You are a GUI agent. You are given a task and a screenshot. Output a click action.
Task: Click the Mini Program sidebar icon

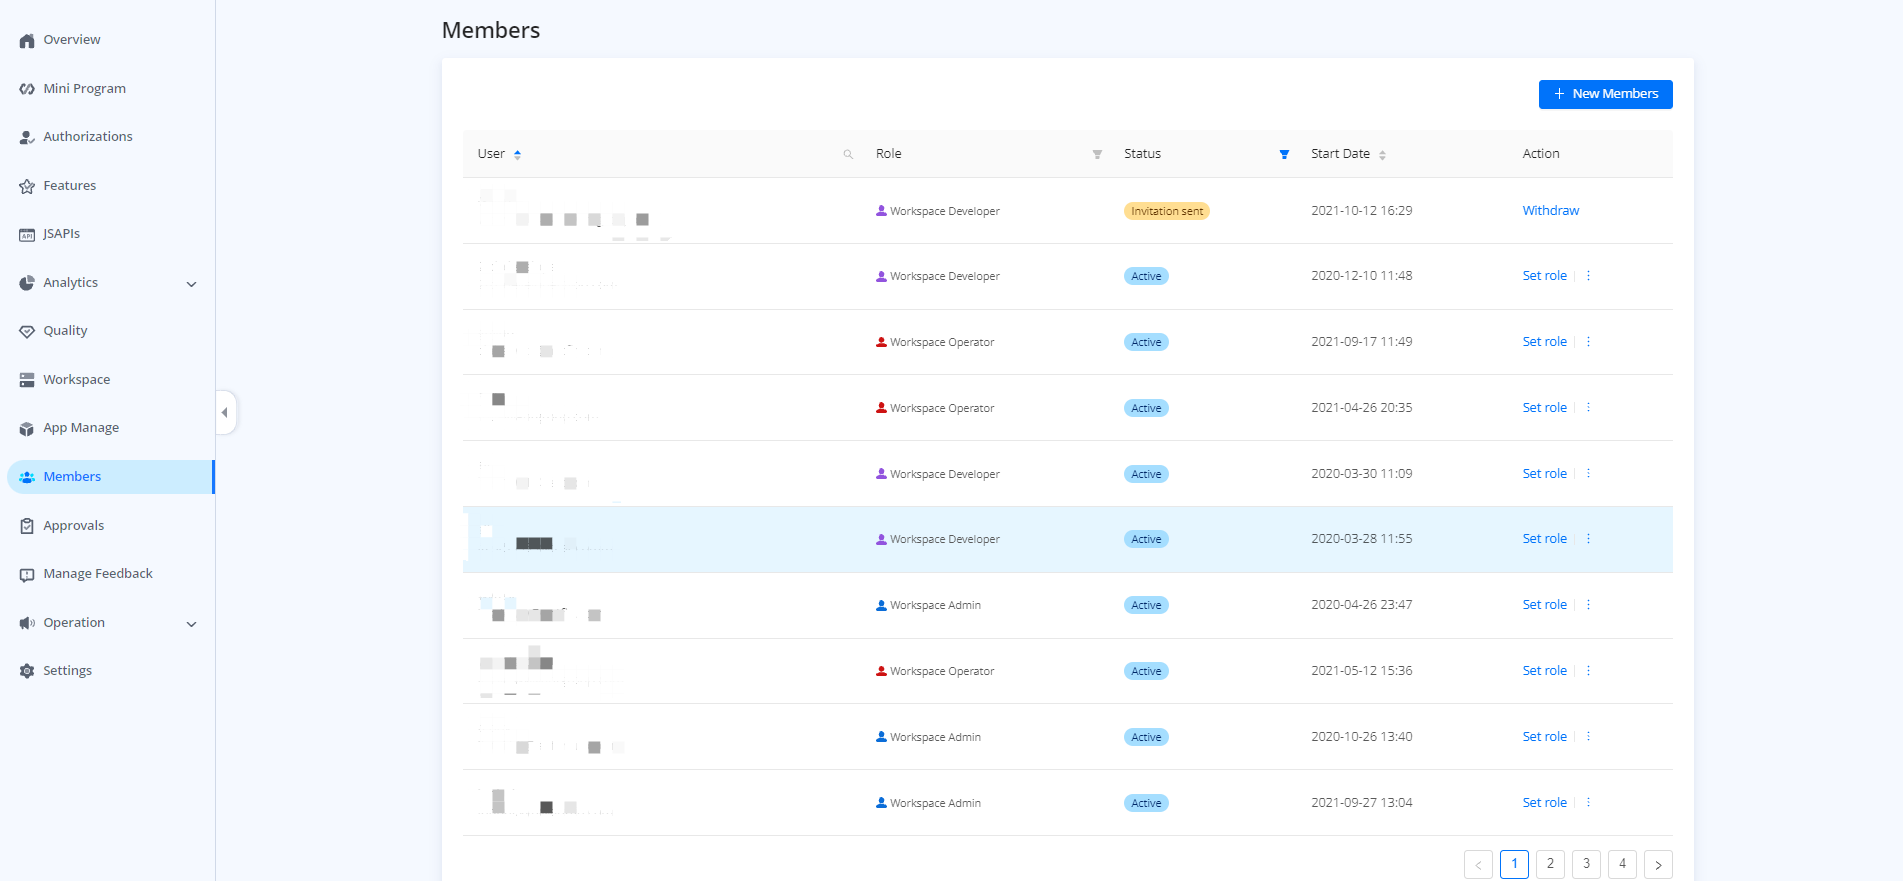pos(27,89)
